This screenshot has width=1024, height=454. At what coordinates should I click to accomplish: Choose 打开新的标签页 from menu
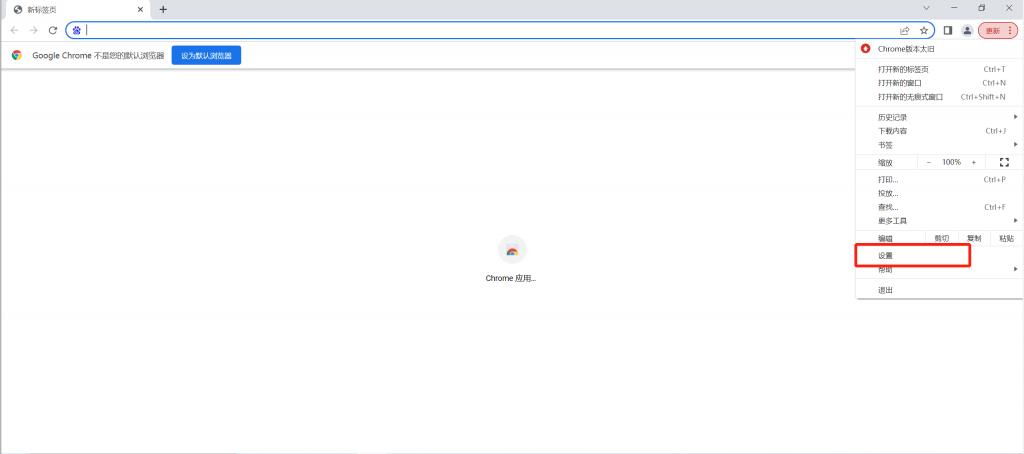pyautogui.click(x=939, y=69)
